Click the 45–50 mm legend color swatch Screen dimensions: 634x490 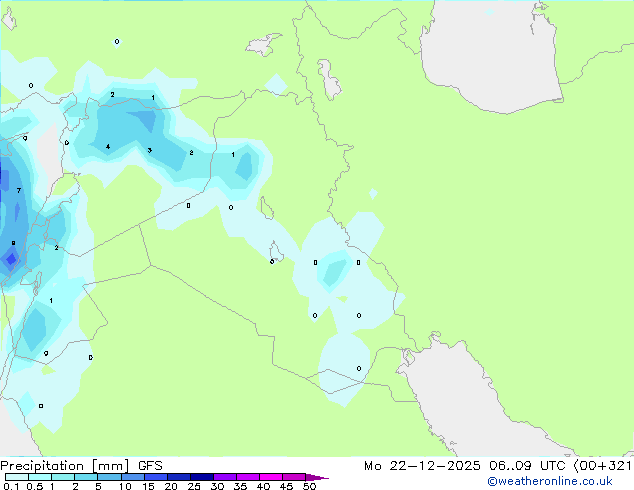click(x=294, y=477)
